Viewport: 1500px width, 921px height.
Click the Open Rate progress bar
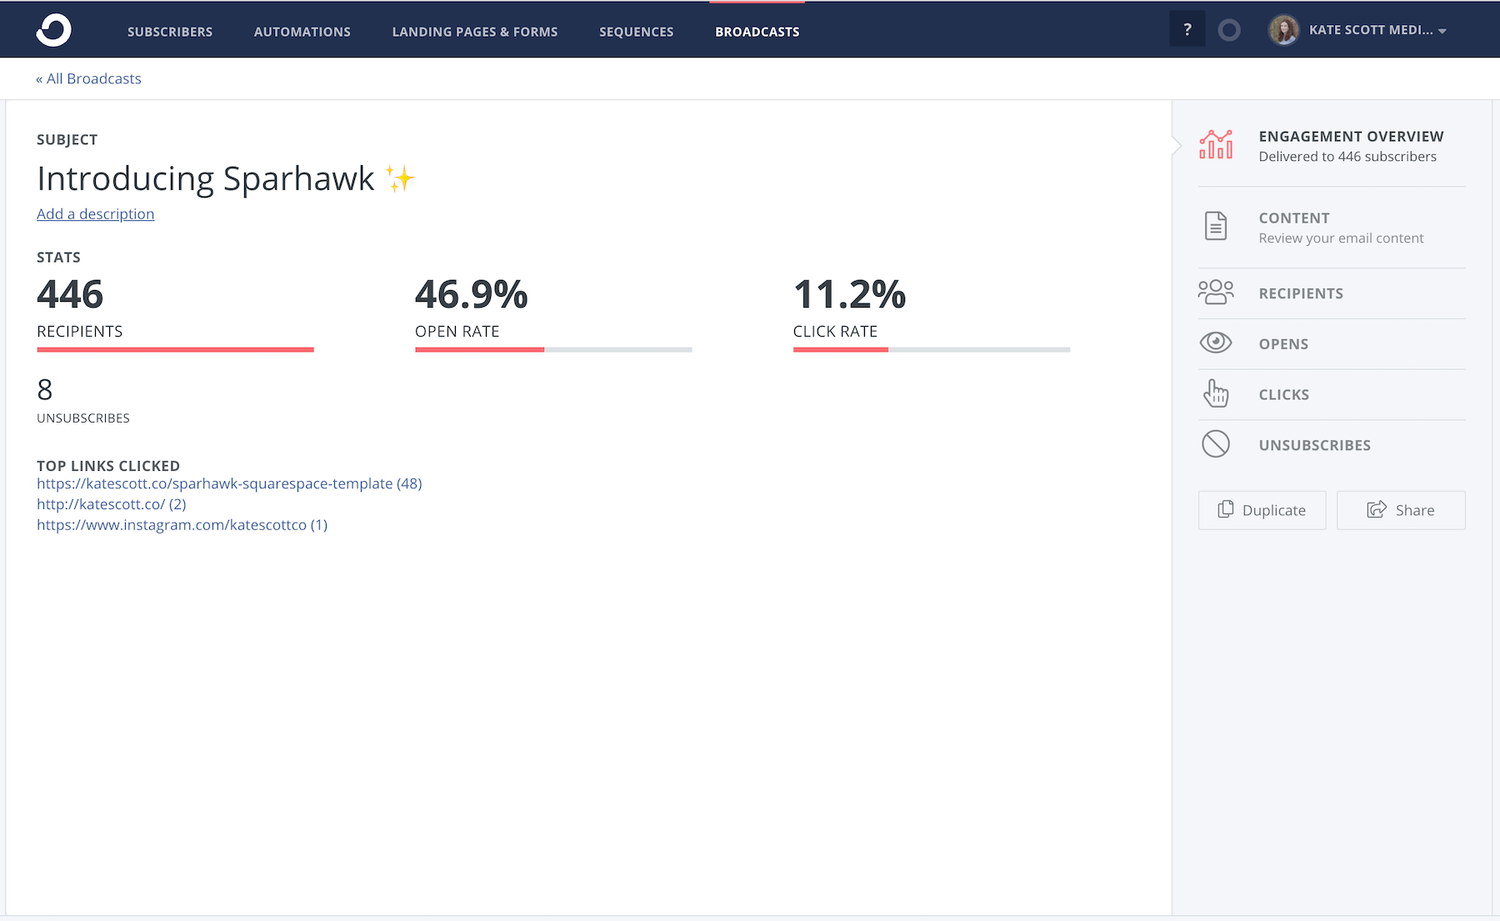(x=553, y=350)
